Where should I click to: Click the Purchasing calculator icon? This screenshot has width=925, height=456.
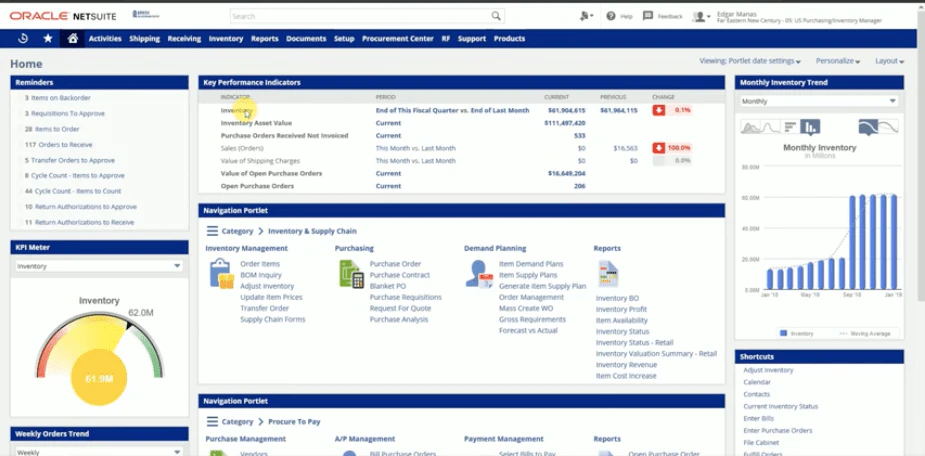point(352,274)
